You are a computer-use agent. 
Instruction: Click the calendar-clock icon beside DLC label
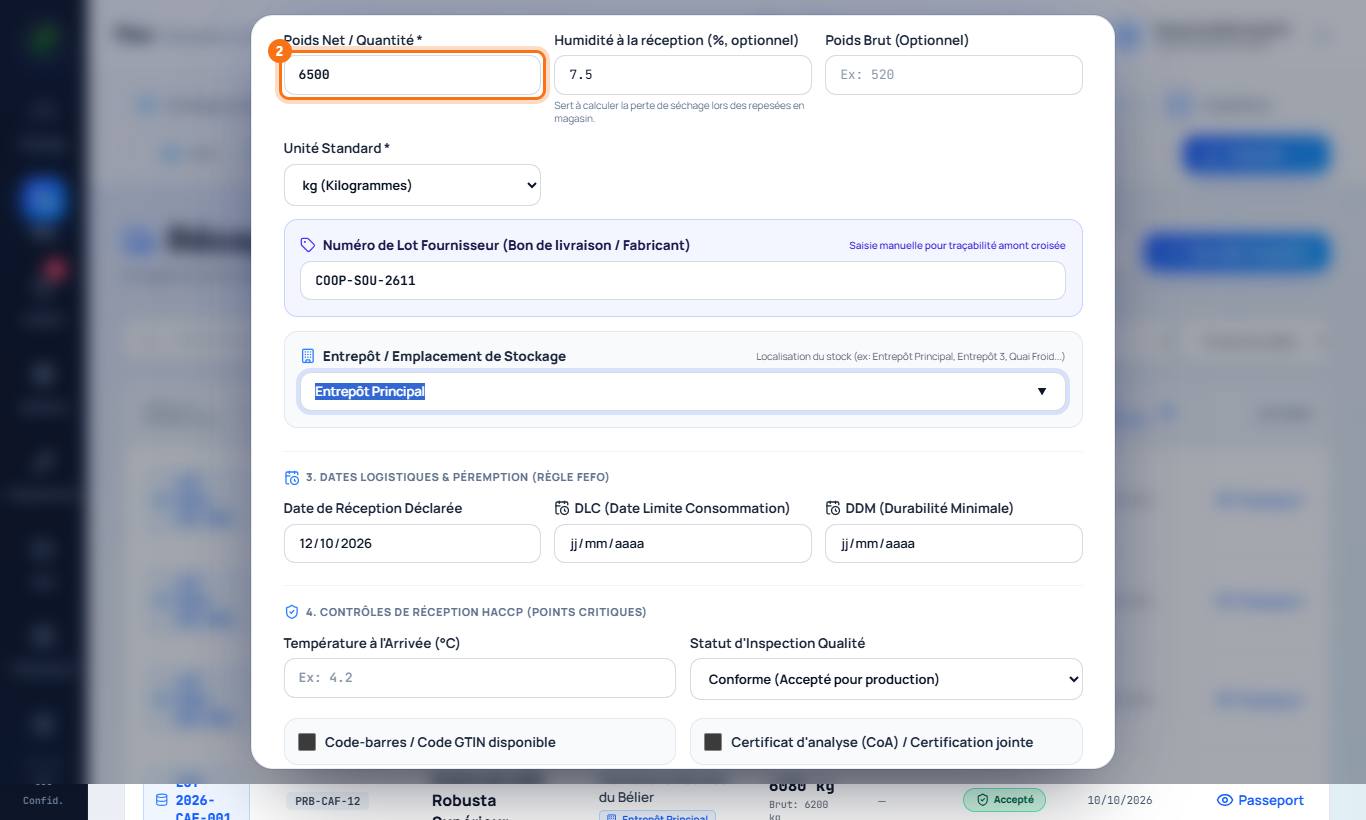[562, 508]
